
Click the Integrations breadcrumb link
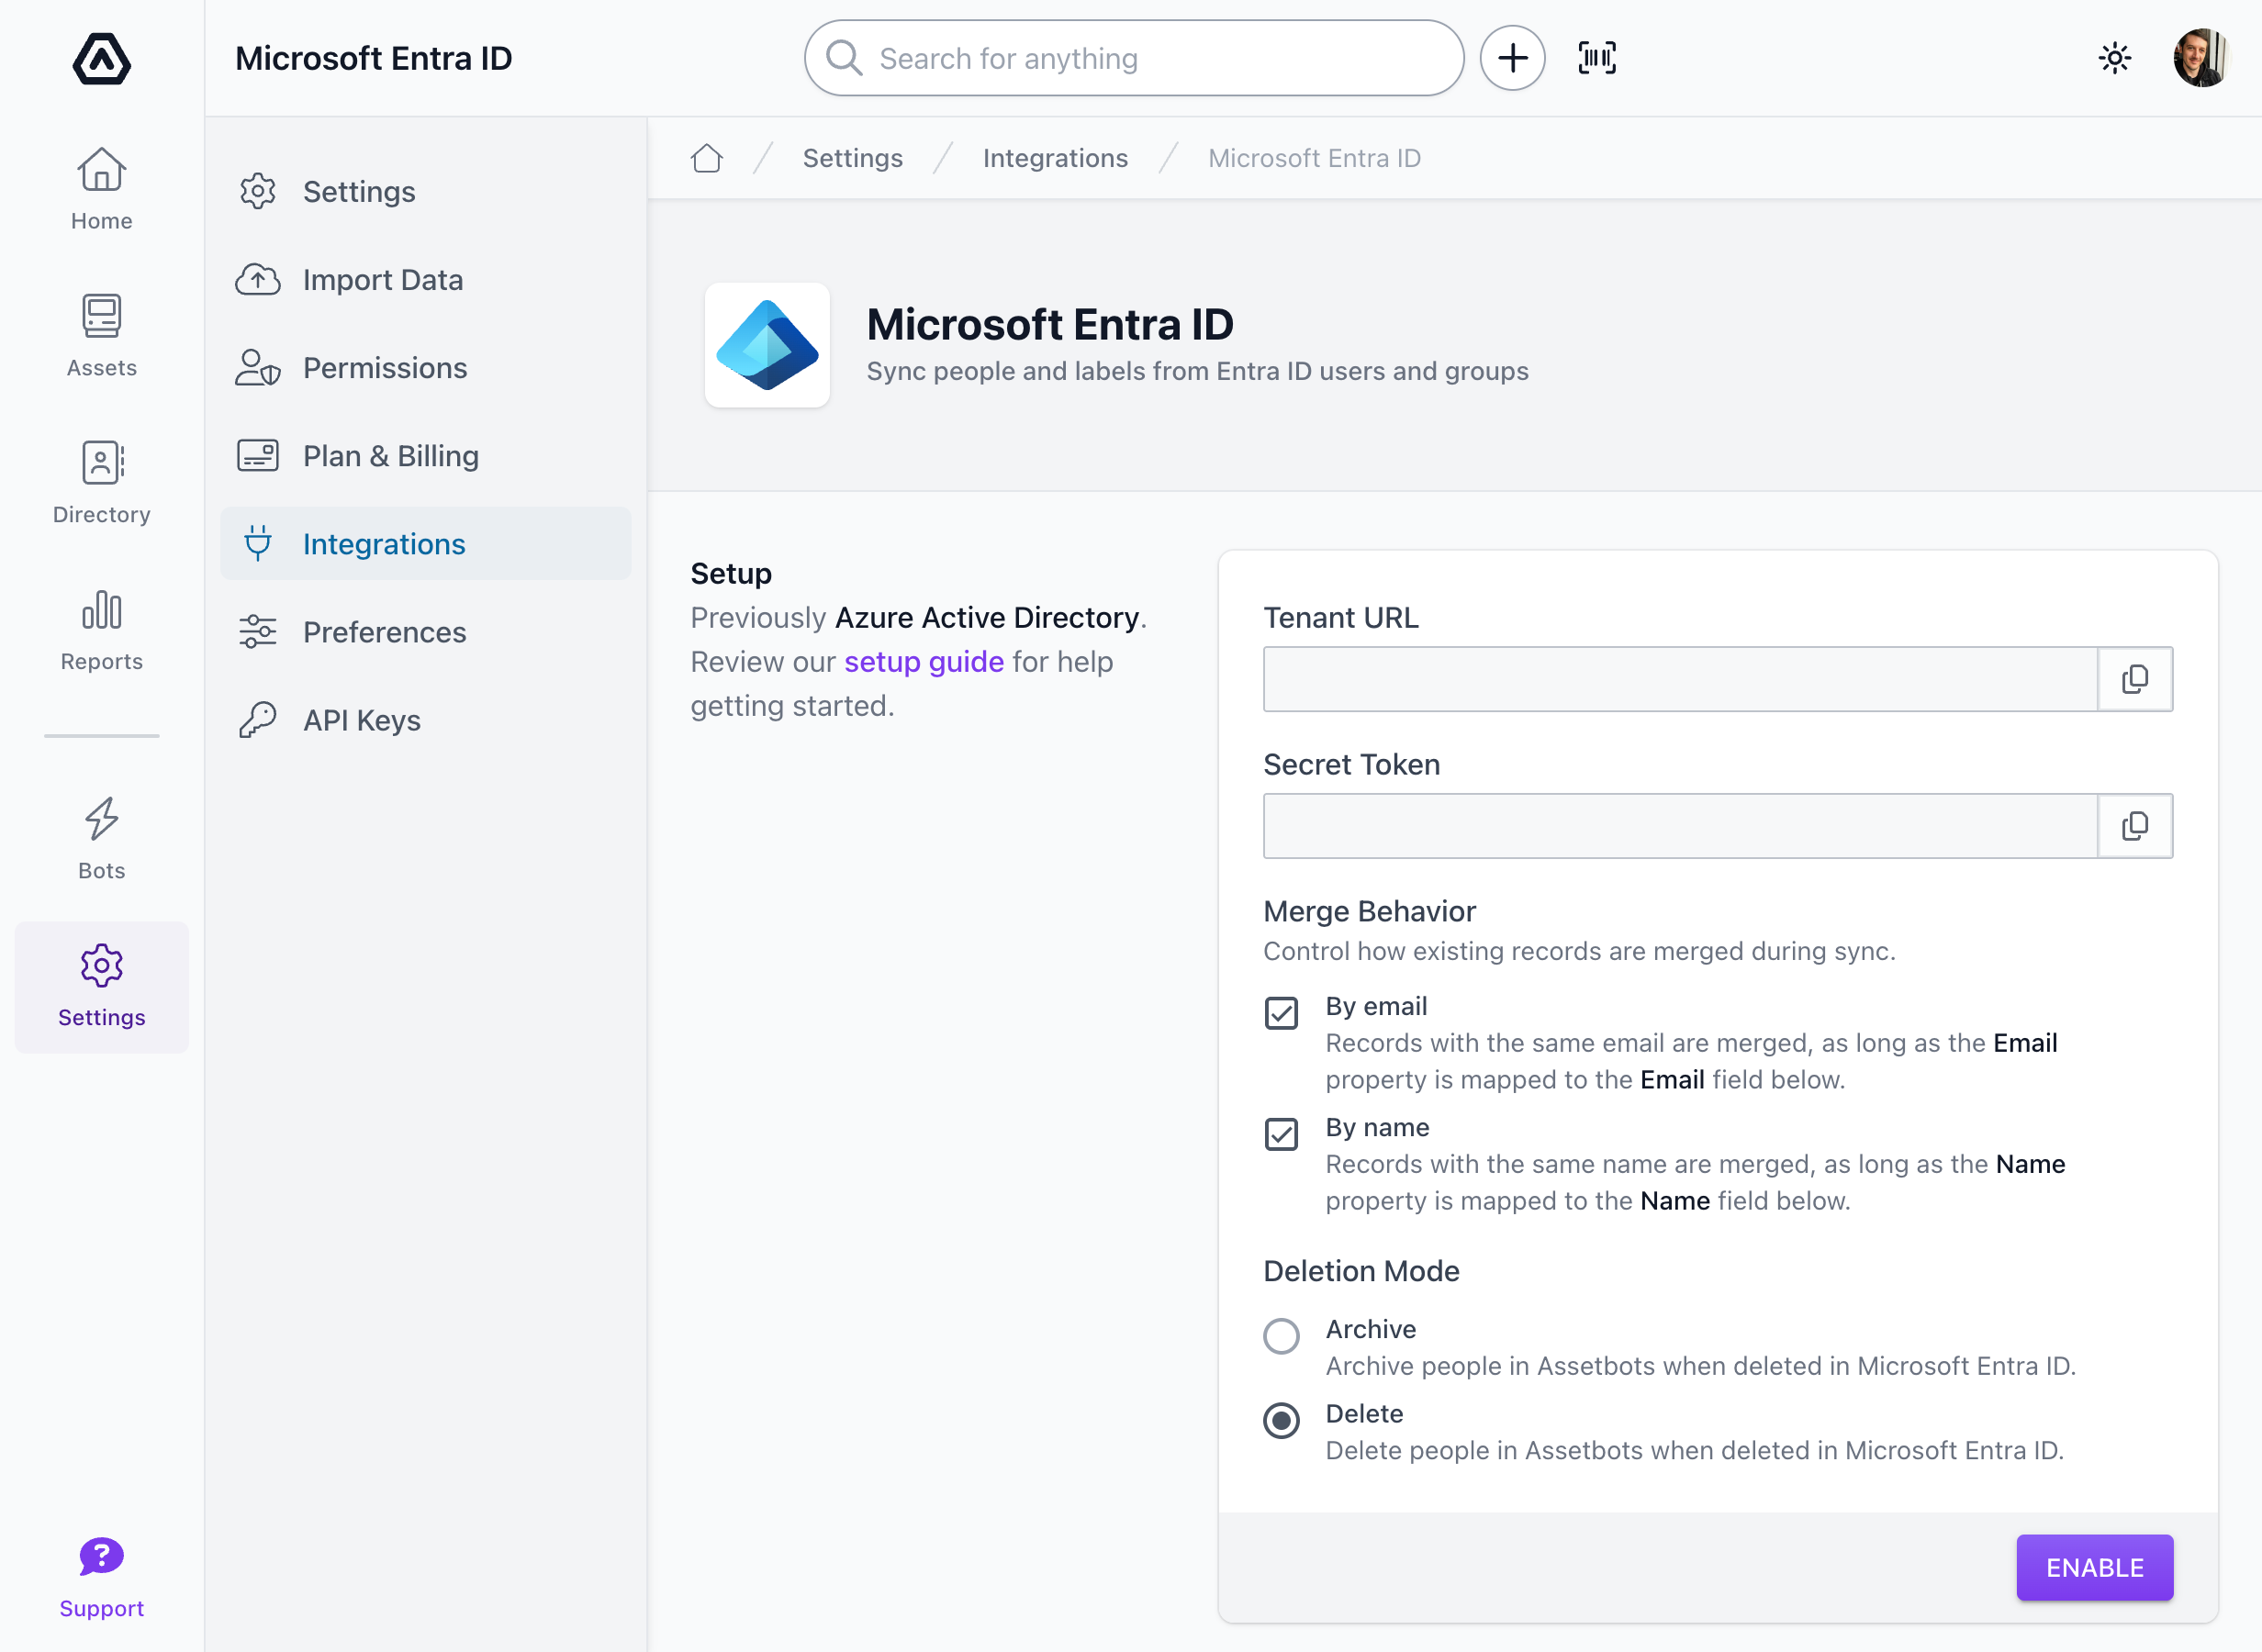tap(1055, 158)
